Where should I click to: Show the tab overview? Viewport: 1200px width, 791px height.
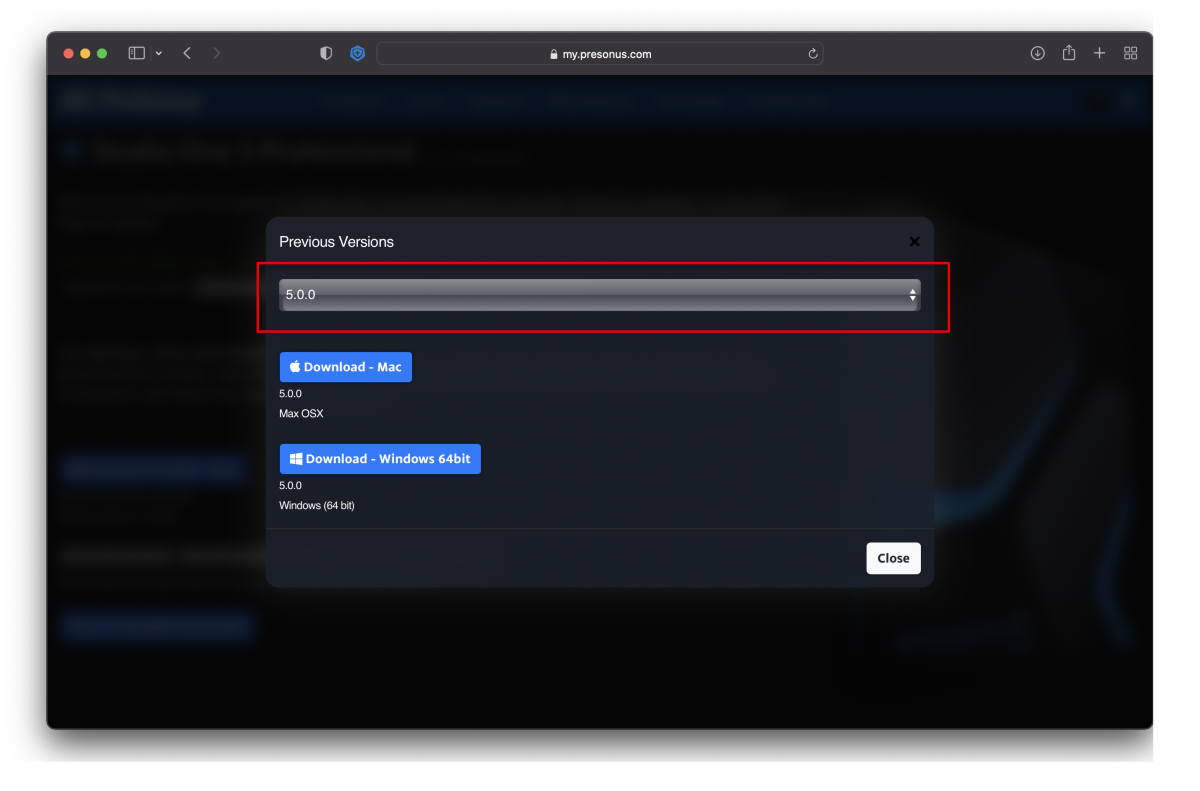tap(1131, 53)
